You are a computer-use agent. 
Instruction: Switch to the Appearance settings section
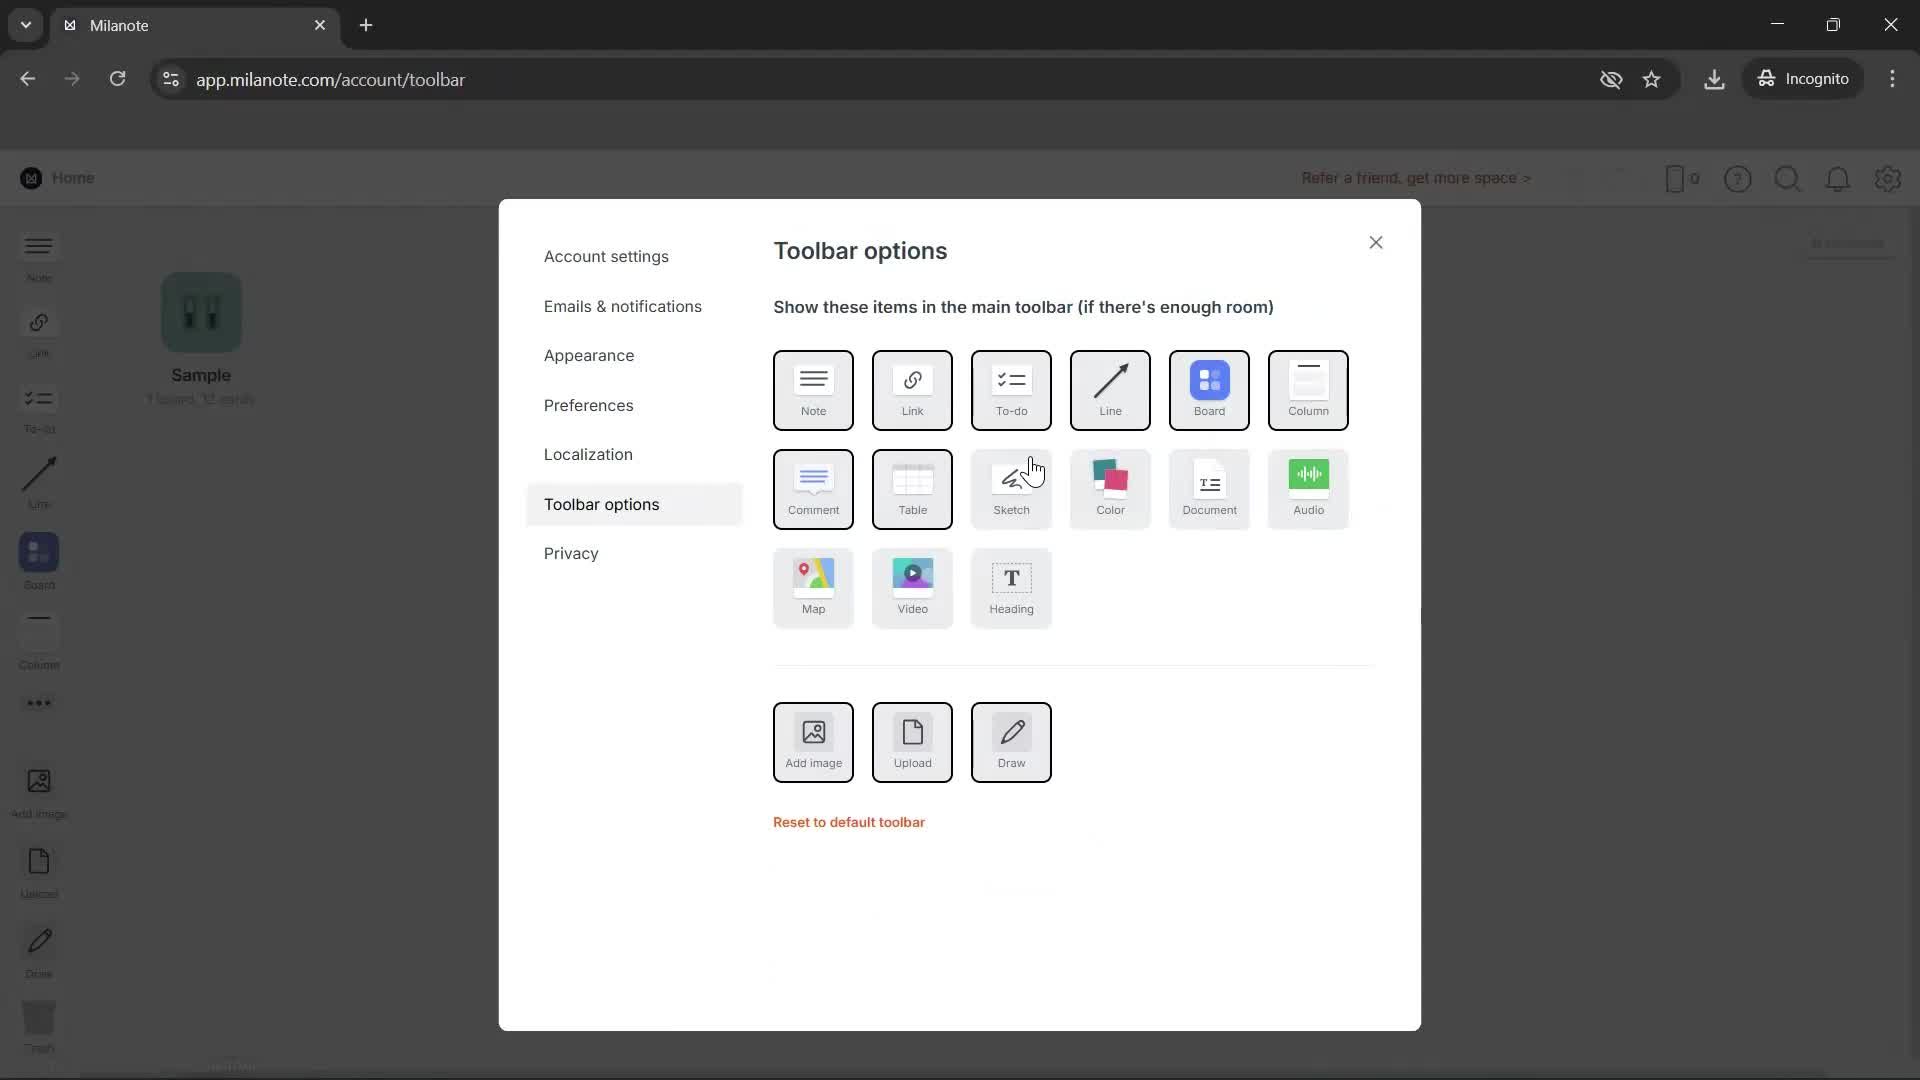pyautogui.click(x=589, y=355)
